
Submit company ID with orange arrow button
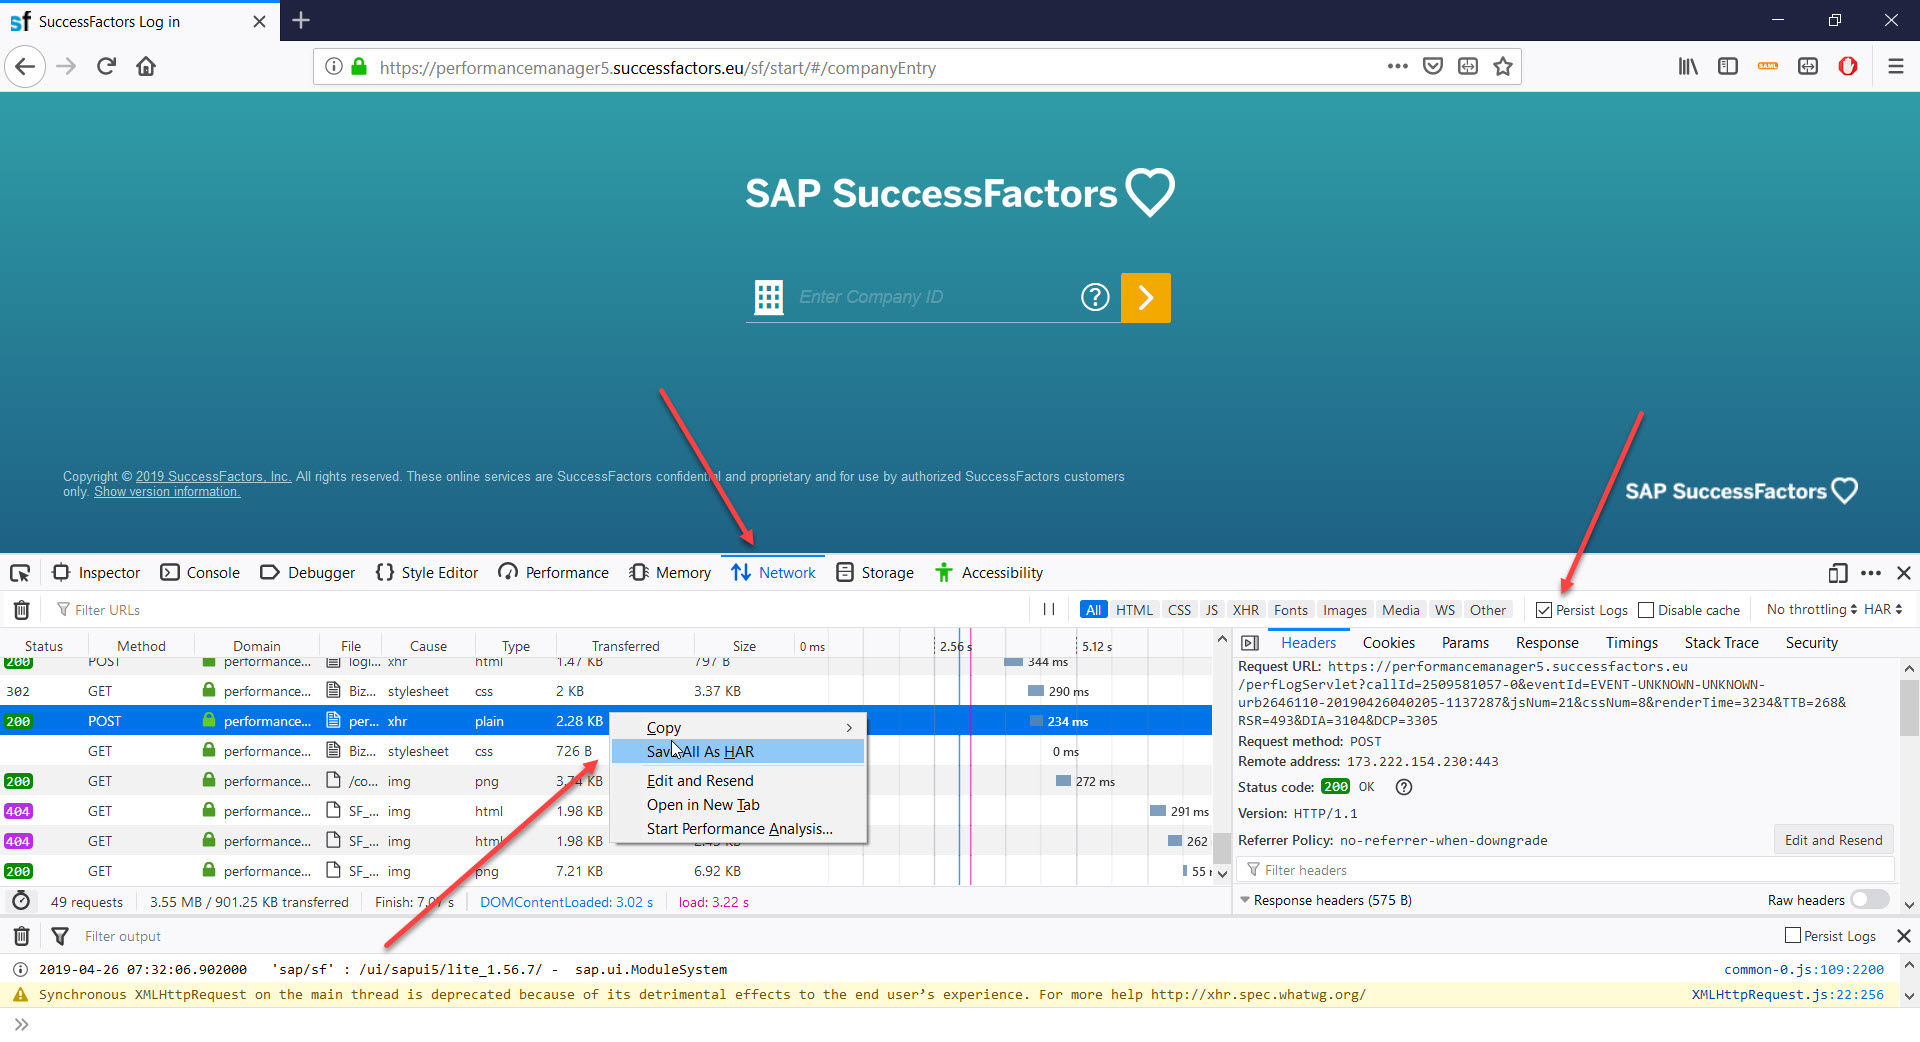1146,297
